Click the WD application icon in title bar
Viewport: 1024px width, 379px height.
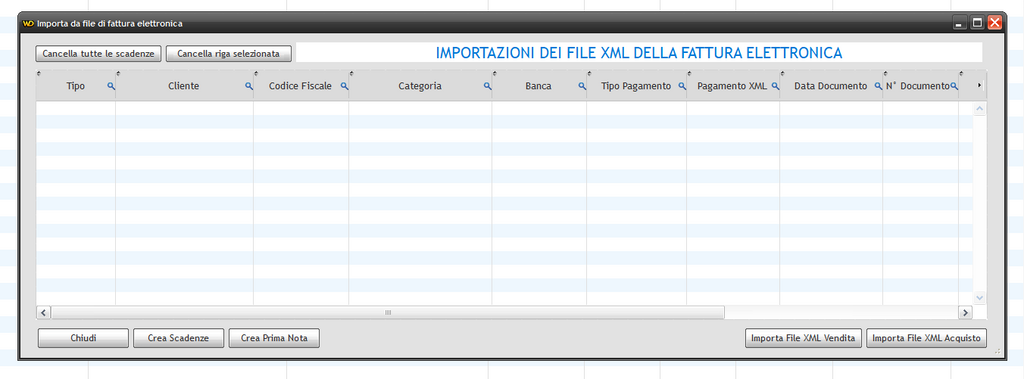point(27,24)
